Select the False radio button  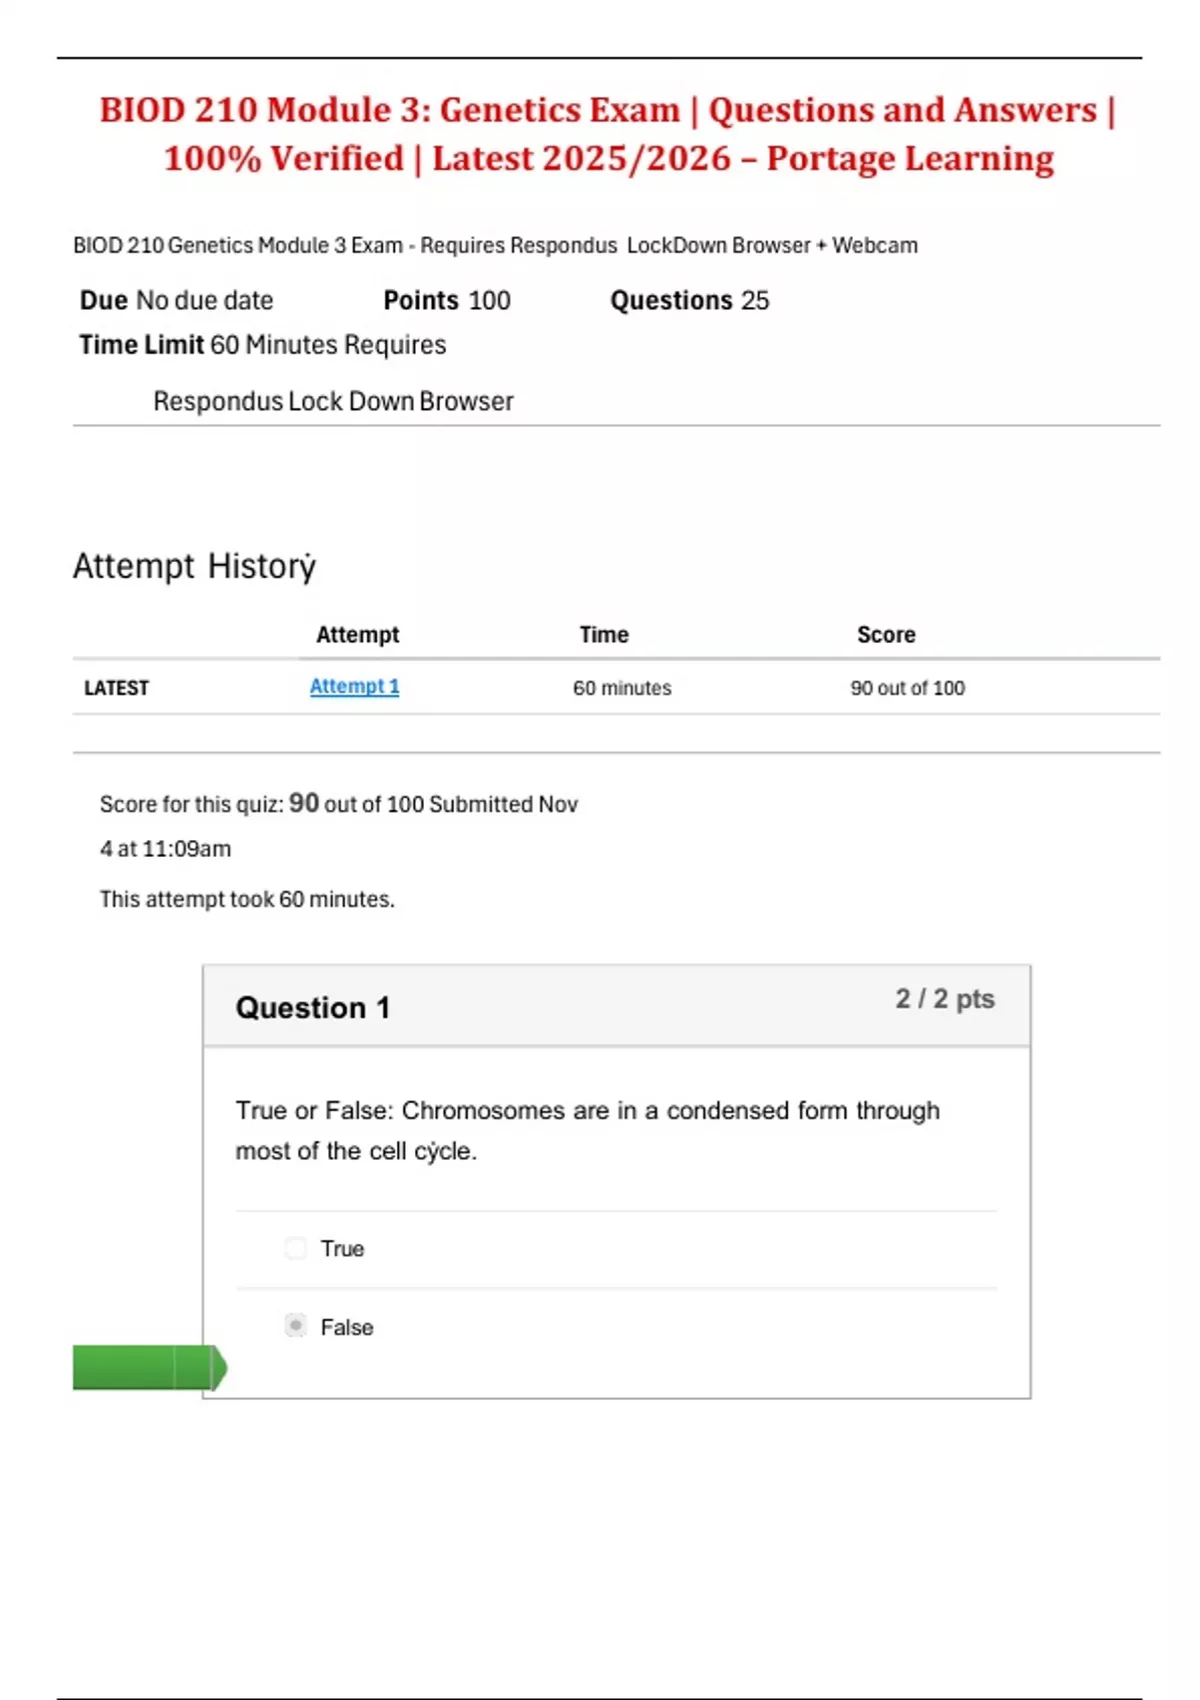click(x=296, y=1326)
